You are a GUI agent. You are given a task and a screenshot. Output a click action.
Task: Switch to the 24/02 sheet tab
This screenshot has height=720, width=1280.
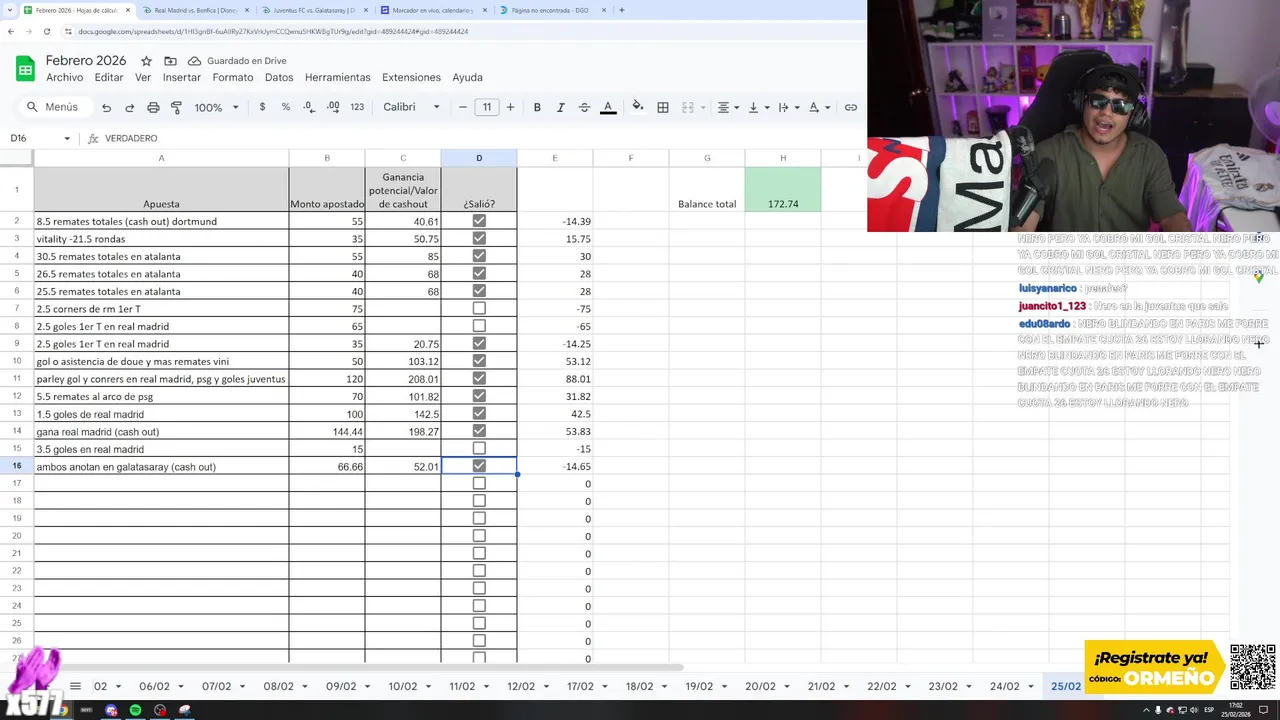[1005, 687]
